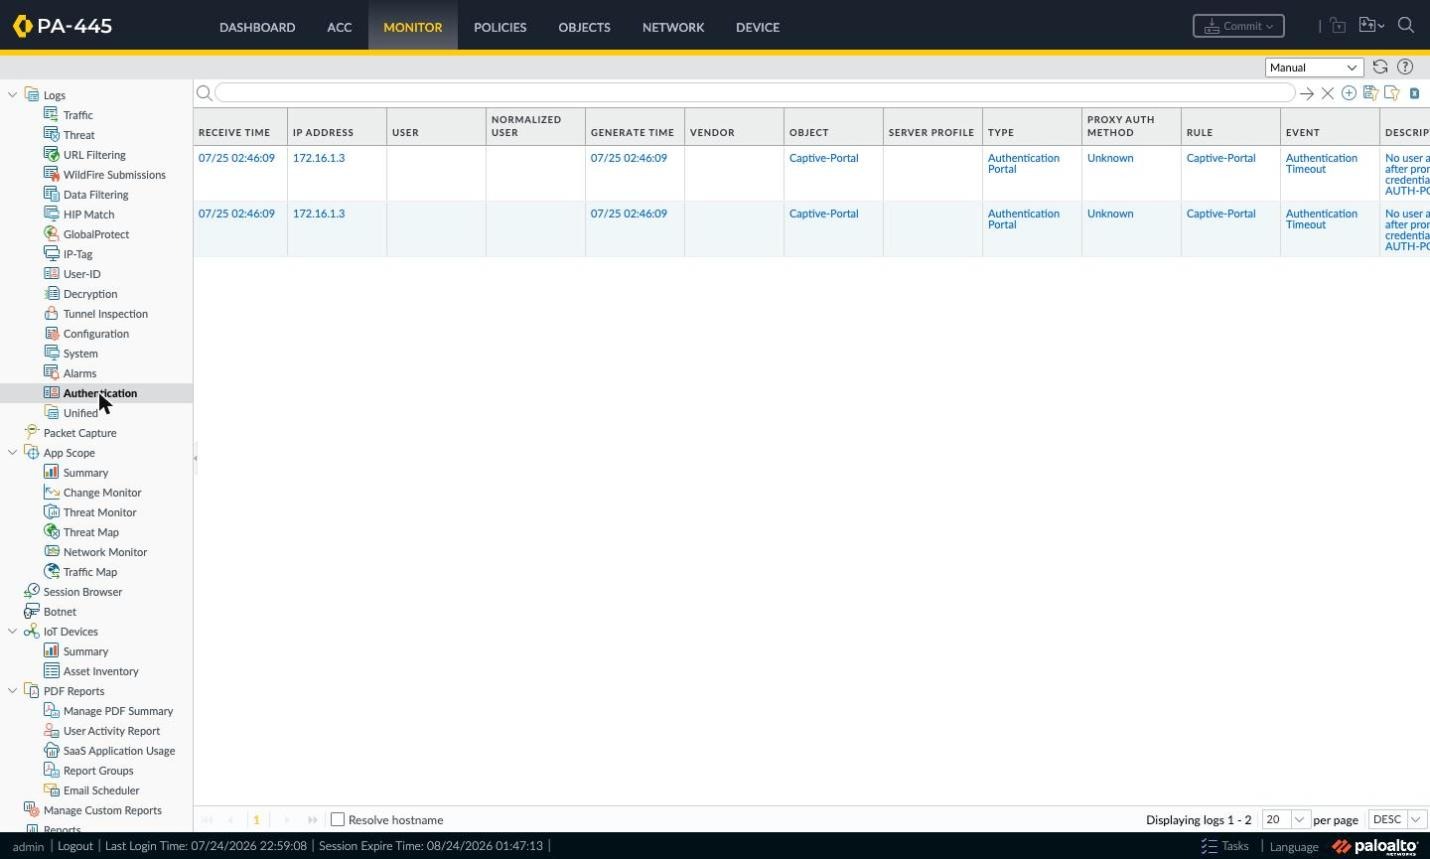Collapse the Logs tree node
Image resolution: width=1430 pixels, height=859 pixels.
(12, 95)
